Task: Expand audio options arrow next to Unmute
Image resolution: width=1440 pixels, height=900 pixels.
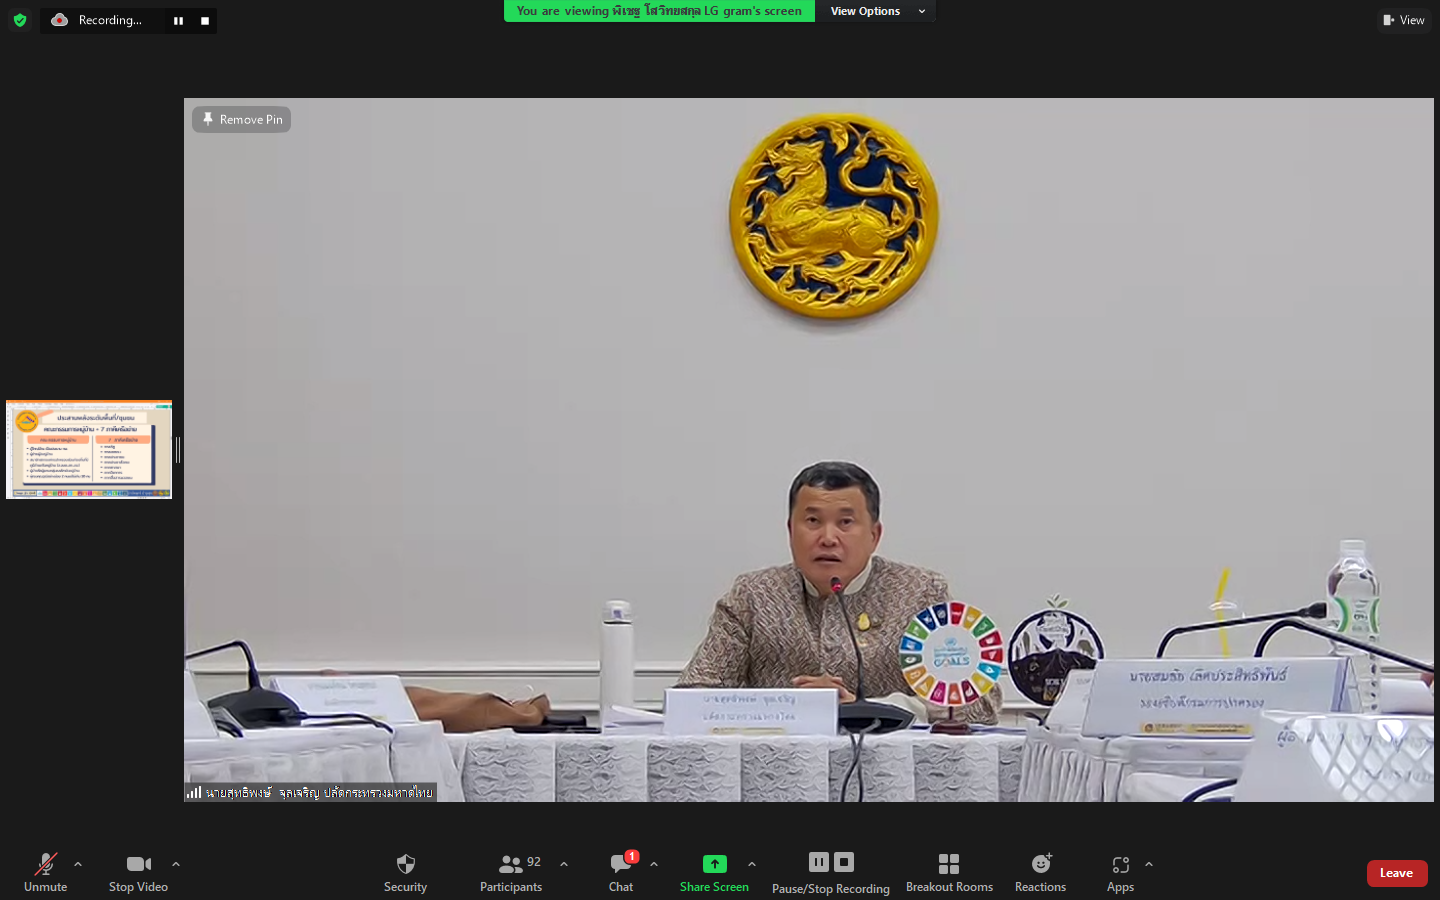Action: pyautogui.click(x=78, y=864)
